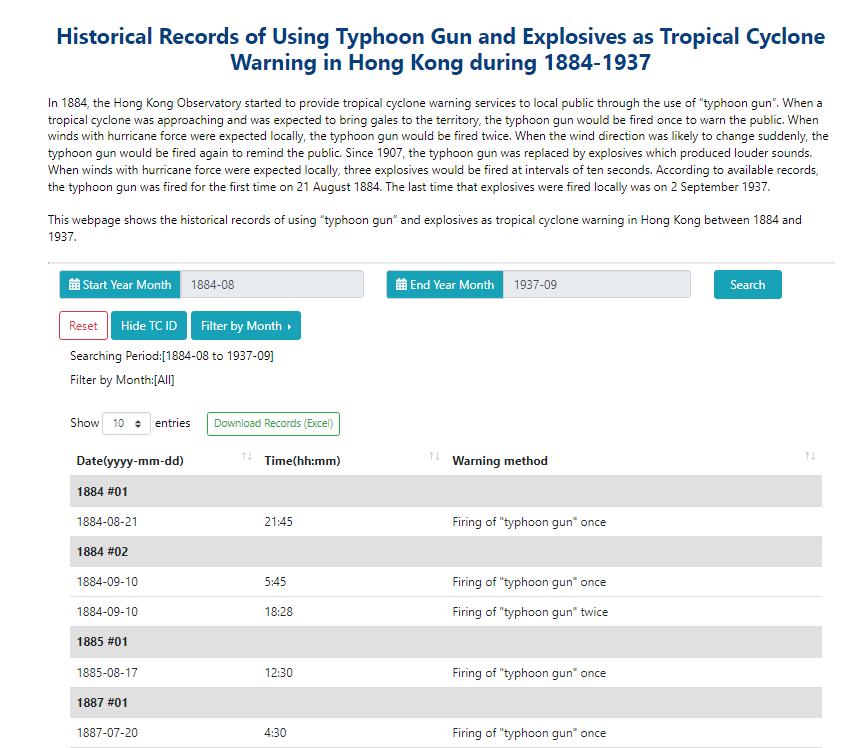Select the 1884 #01 group header row
868x748 pixels.
[440, 491]
